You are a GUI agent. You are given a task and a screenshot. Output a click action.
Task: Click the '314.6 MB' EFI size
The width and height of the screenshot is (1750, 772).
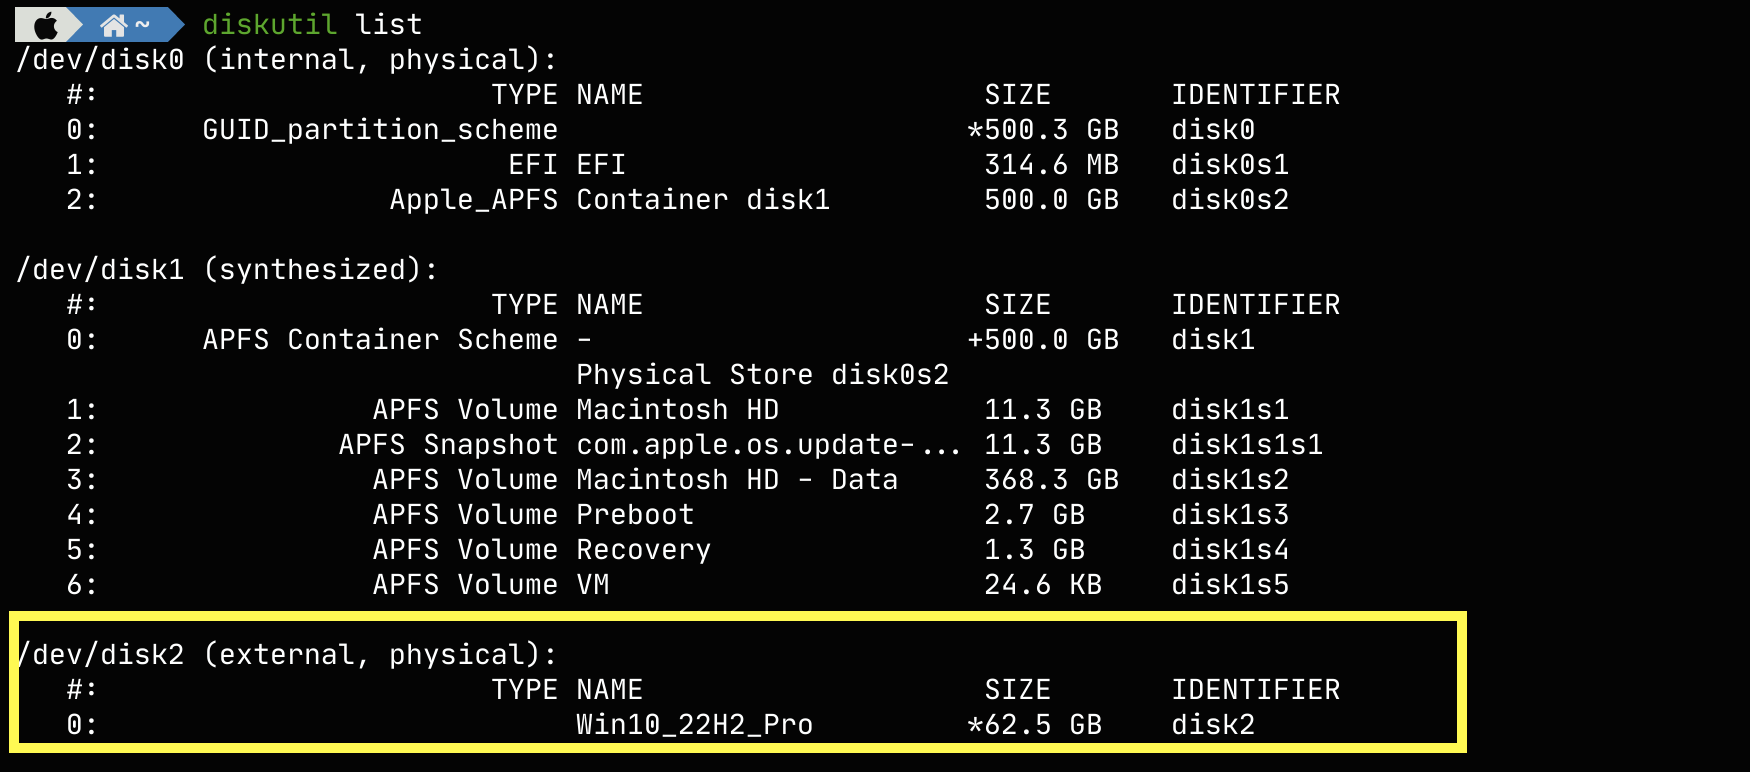tap(1052, 165)
